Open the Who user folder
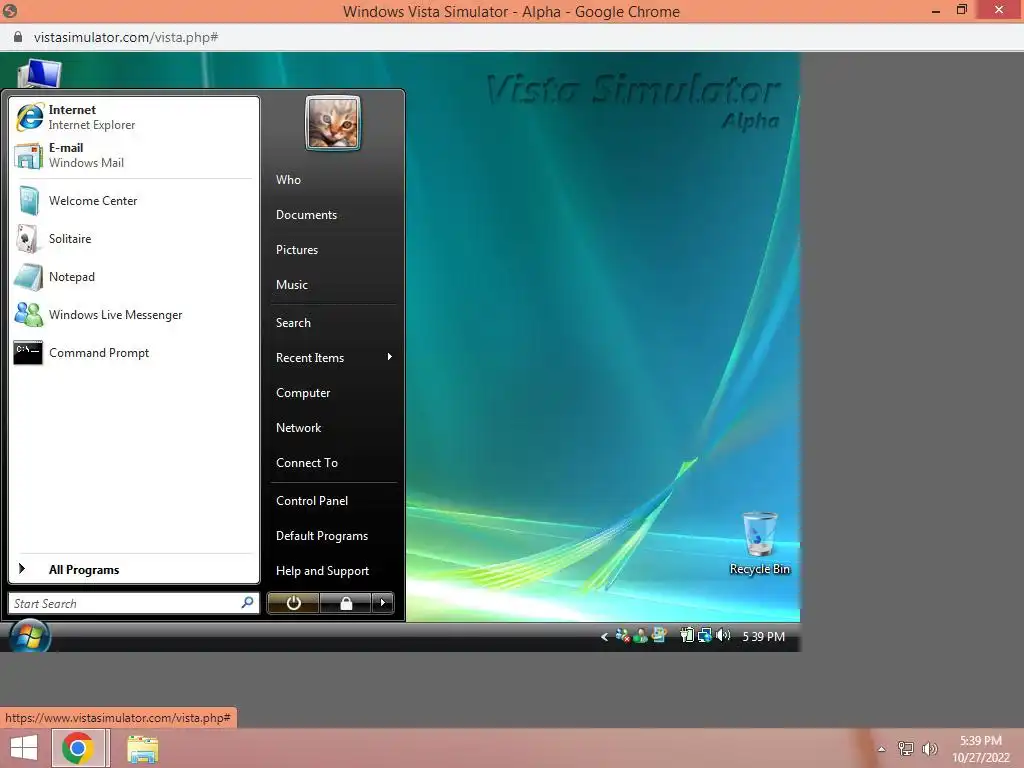This screenshot has height=768, width=1024. [x=288, y=180]
